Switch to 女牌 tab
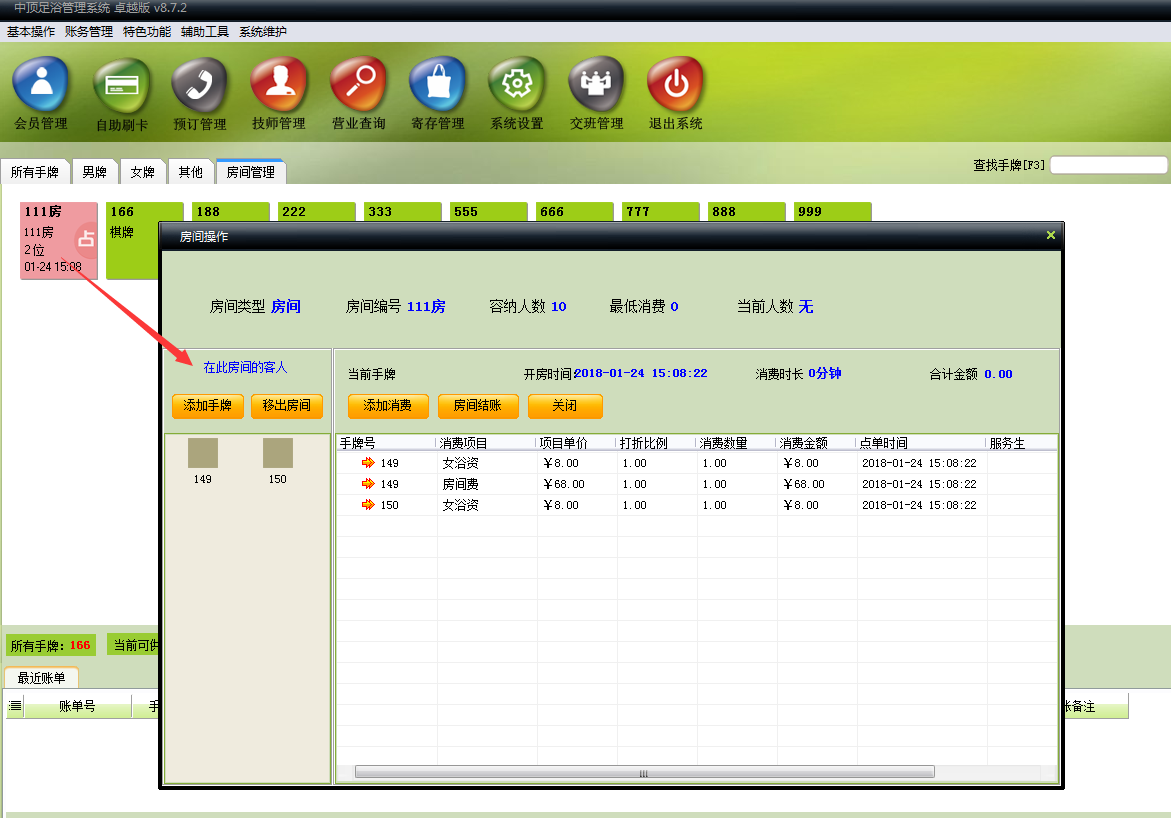The width and height of the screenshot is (1171, 818). pyautogui.click(x=143, y=172)
